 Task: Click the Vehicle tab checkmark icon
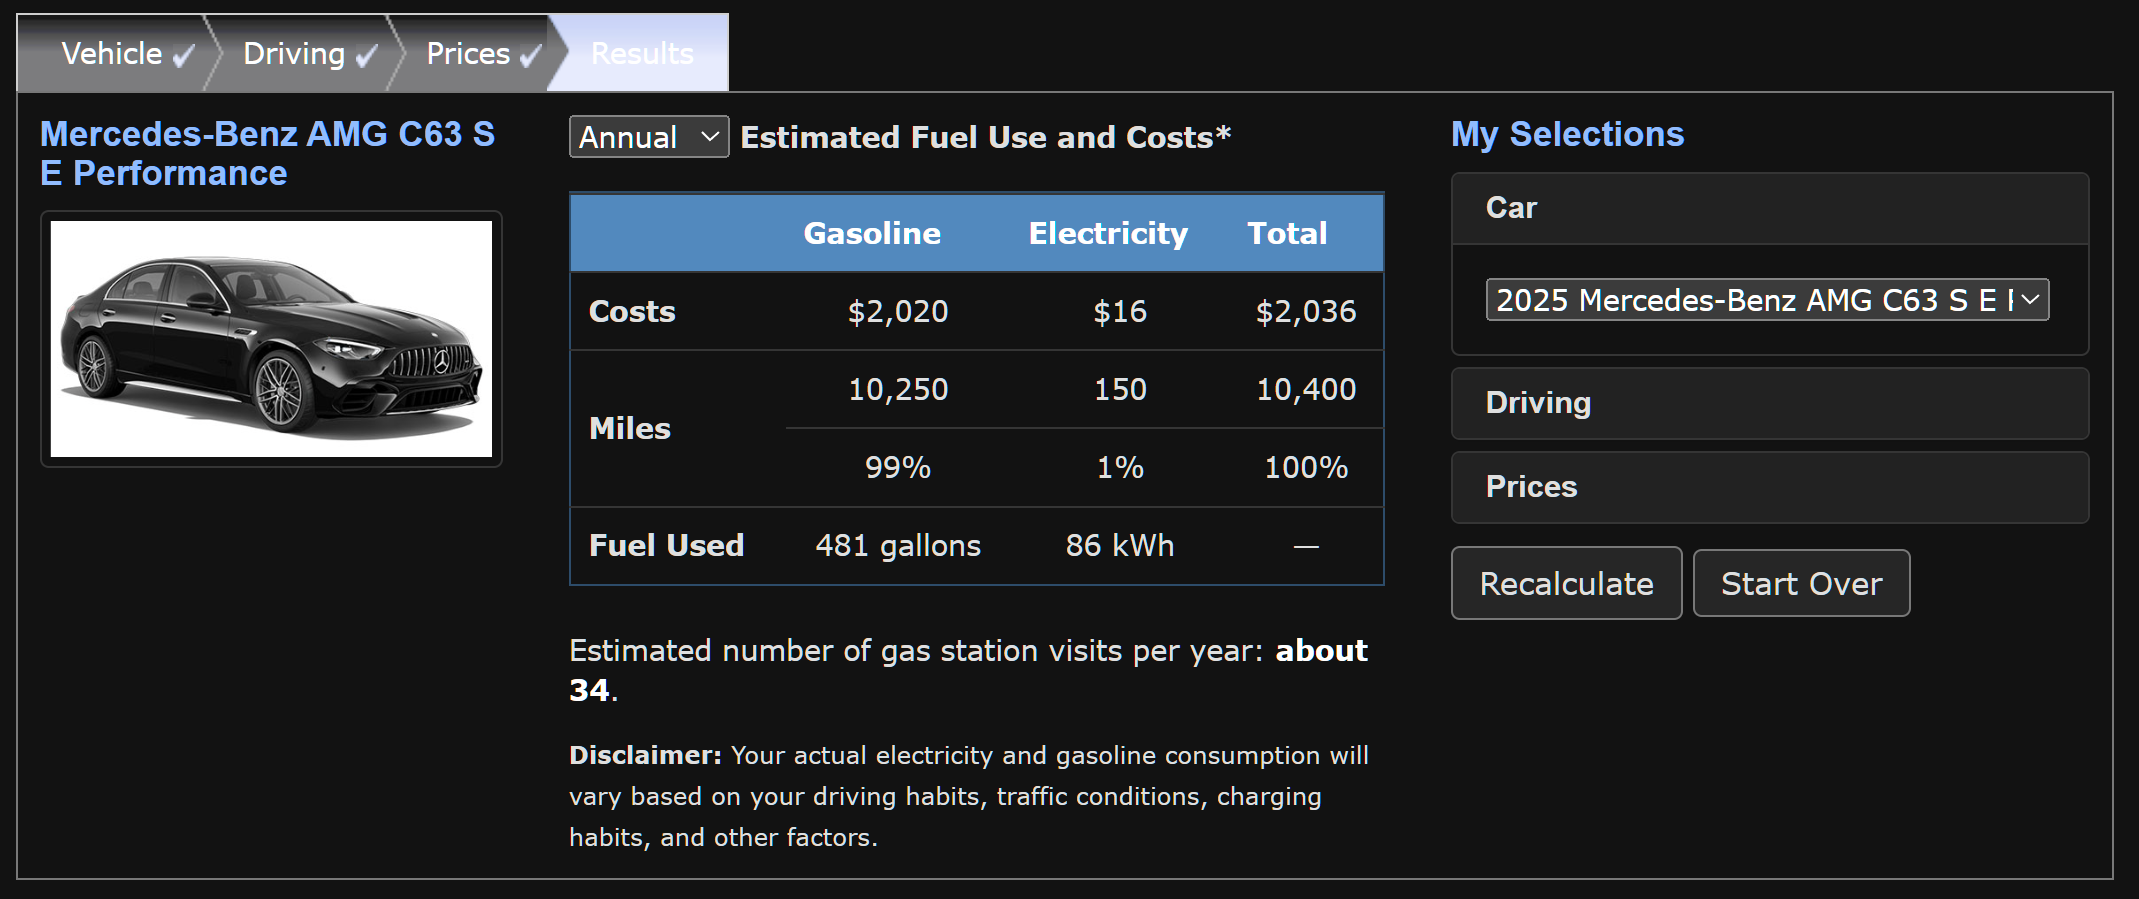183,56
